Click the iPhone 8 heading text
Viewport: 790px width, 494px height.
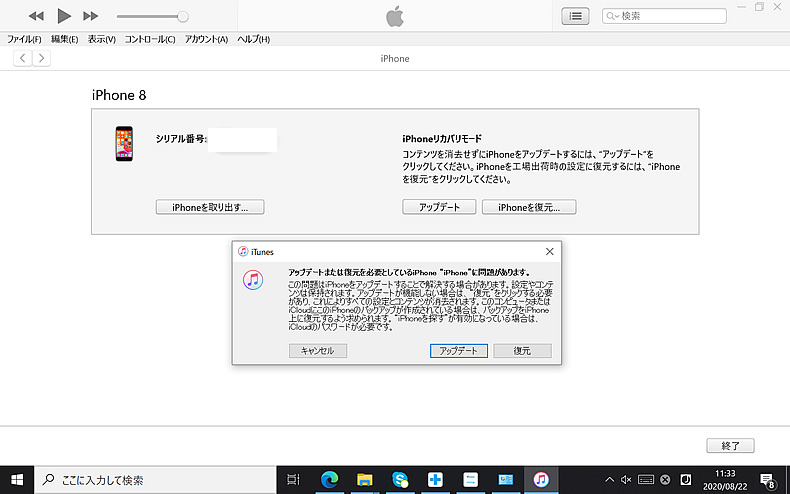tap(119, 95)
